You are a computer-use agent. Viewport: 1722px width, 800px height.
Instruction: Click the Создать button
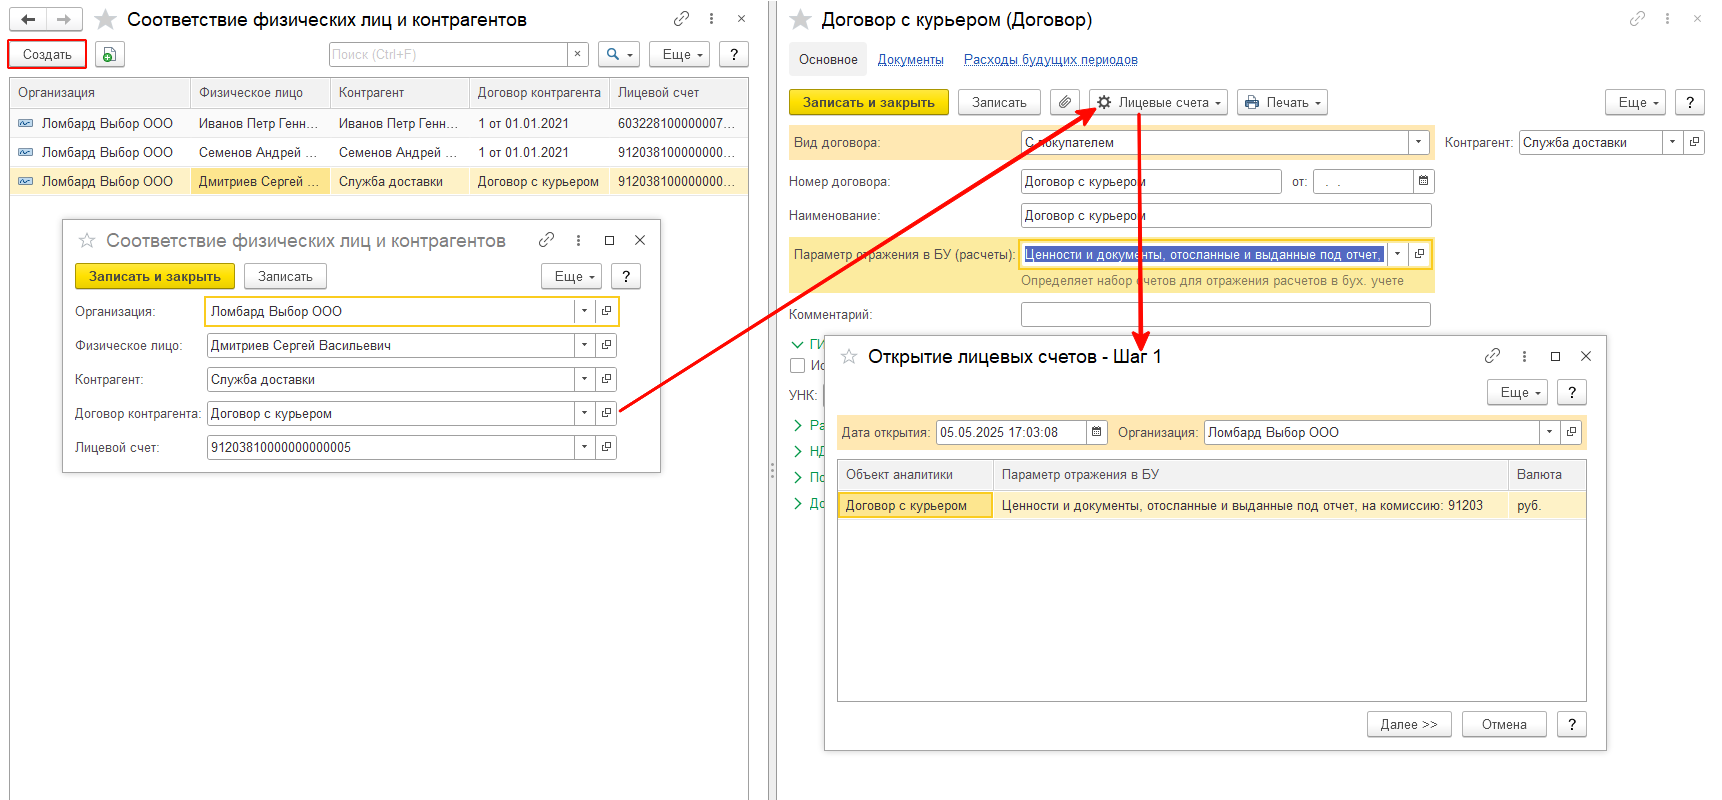(x=47, y=54)
